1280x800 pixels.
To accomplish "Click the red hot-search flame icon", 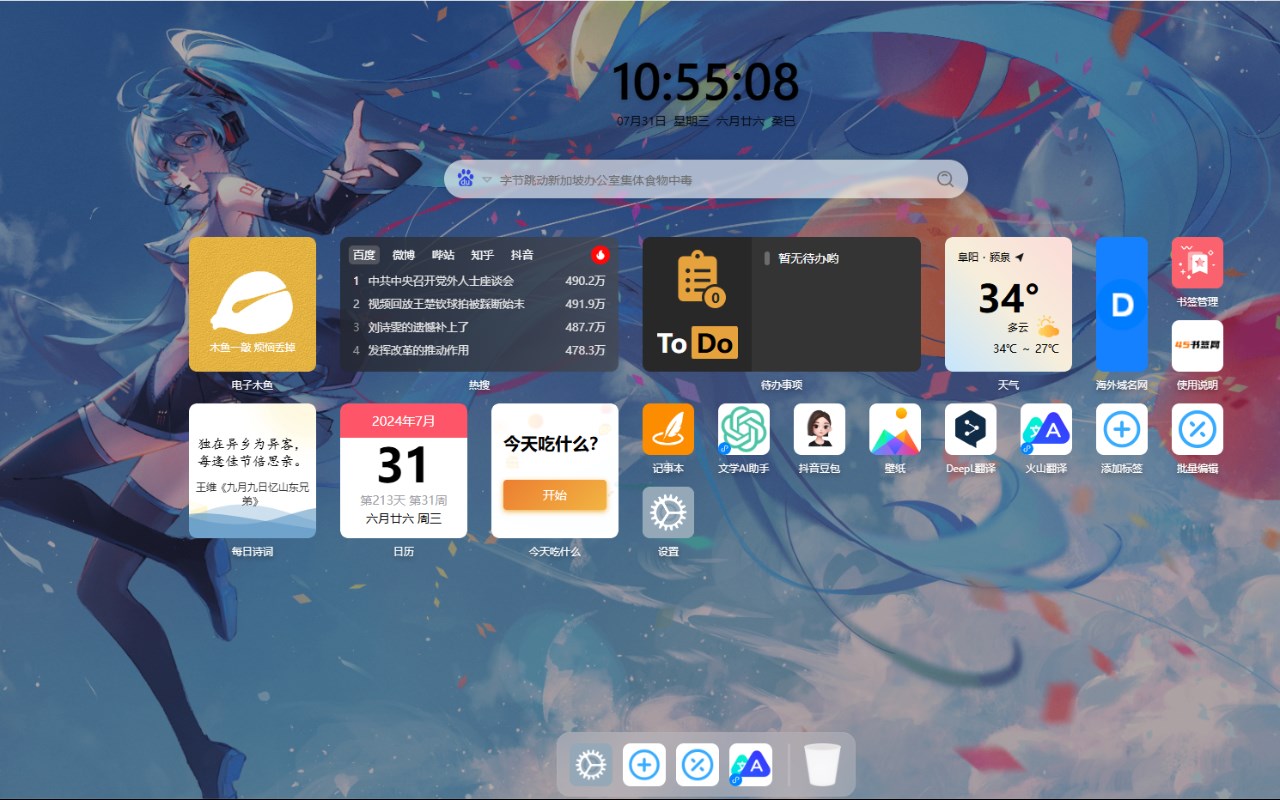I will click(600, 255).
